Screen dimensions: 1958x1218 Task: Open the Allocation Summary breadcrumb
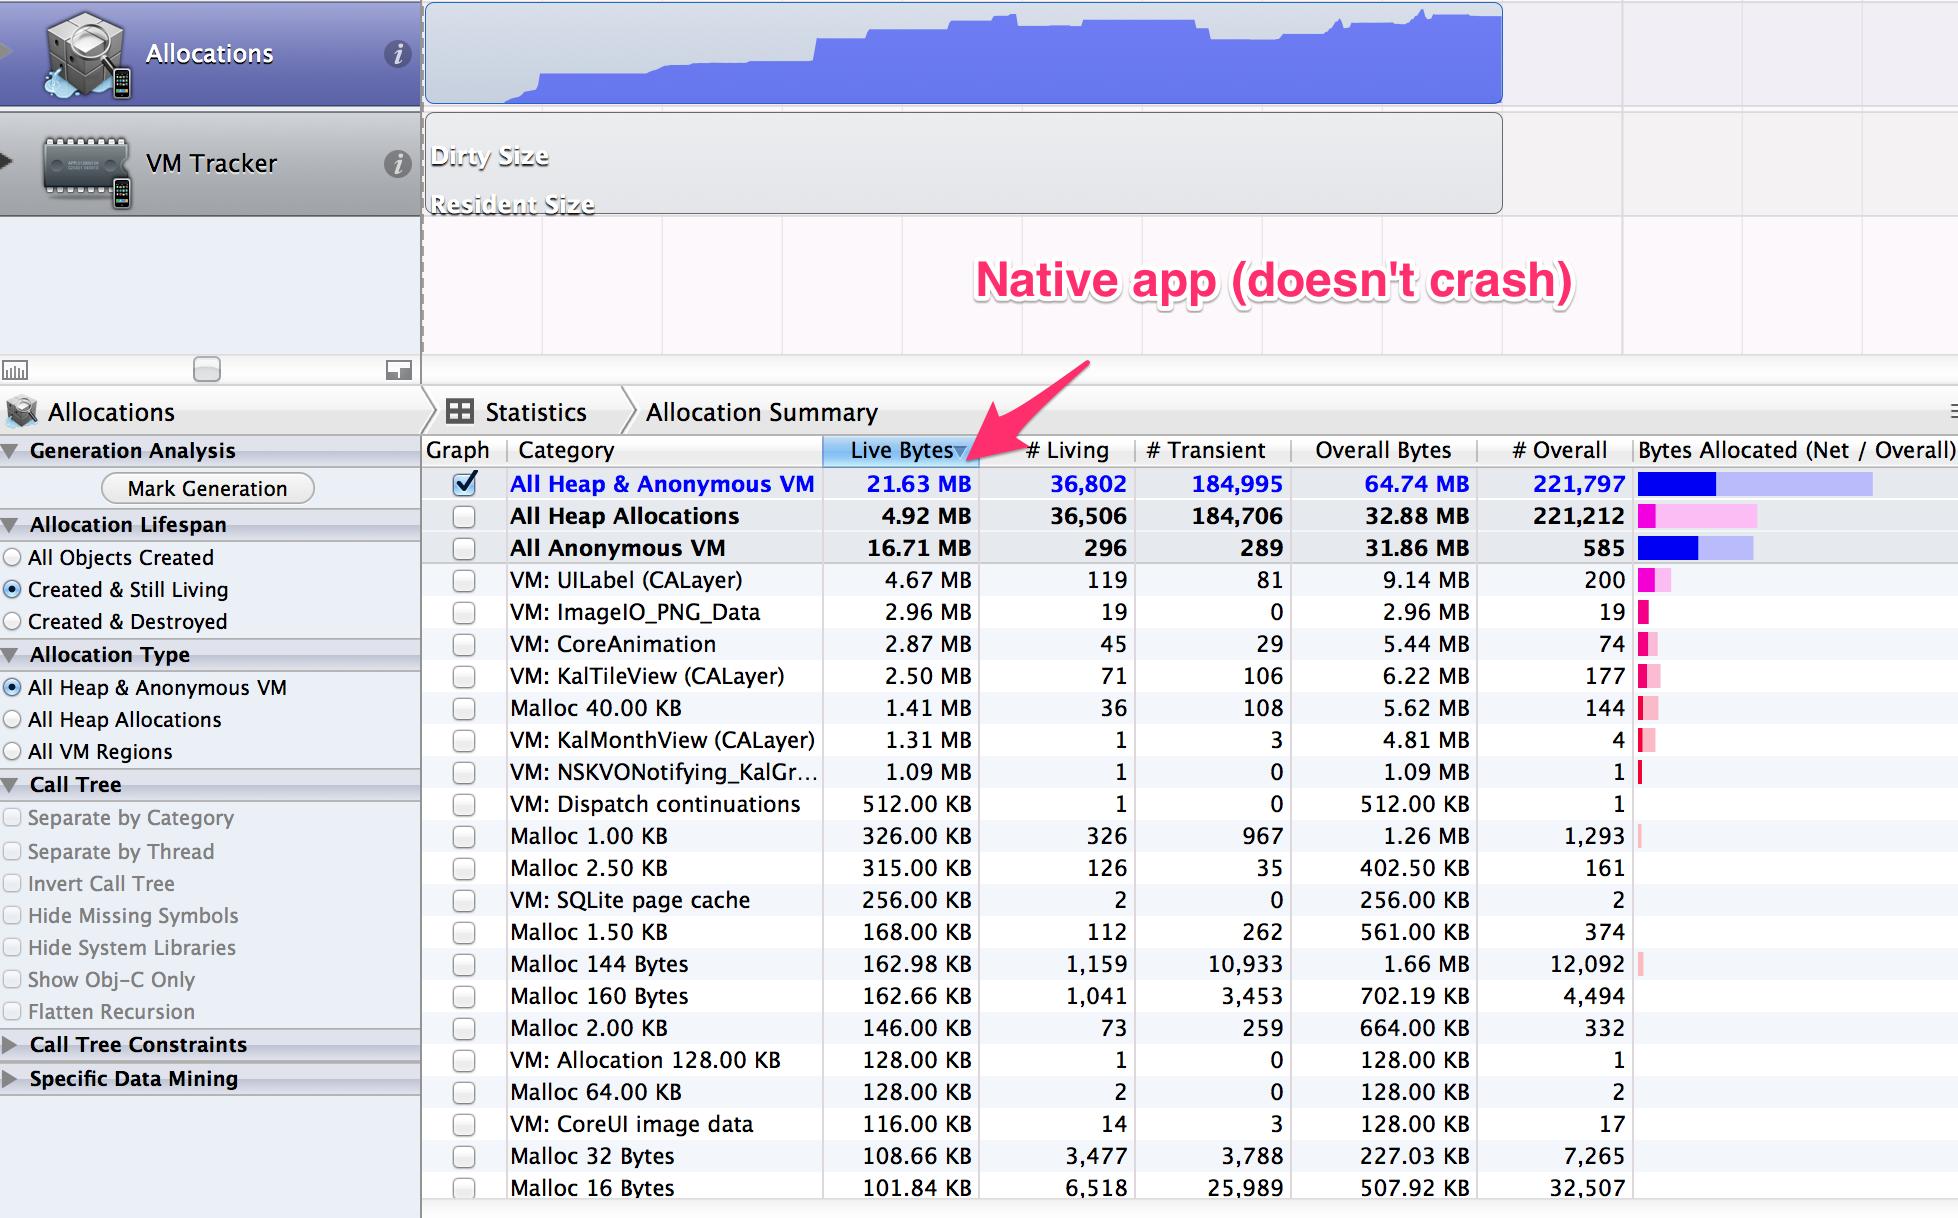(x=761, y=412)
